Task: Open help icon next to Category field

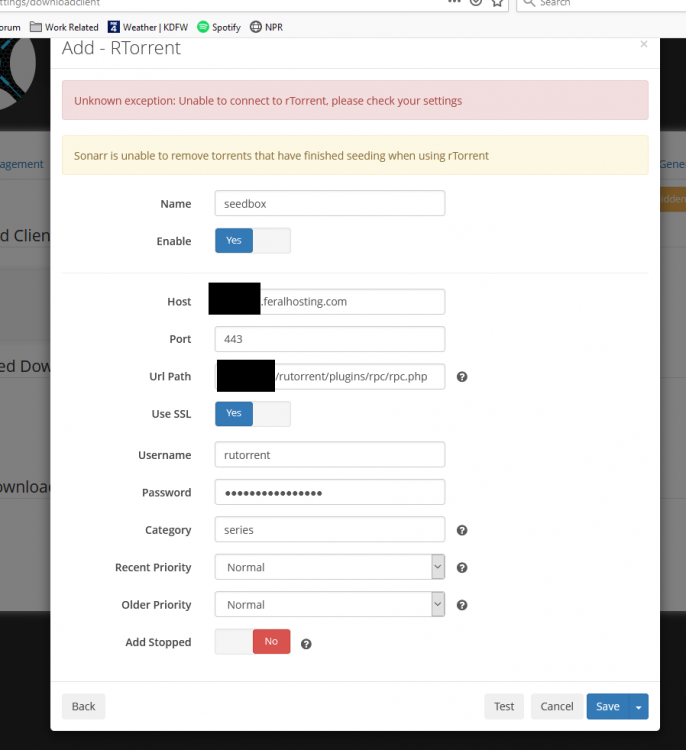Action: [462, 530]
